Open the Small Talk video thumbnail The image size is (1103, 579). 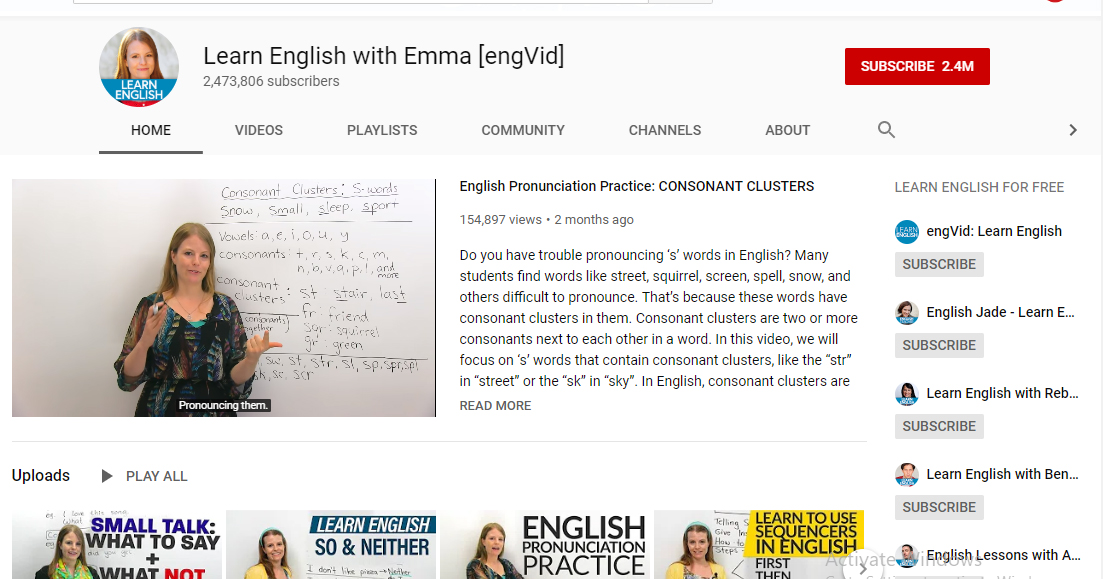pos(117,545)
